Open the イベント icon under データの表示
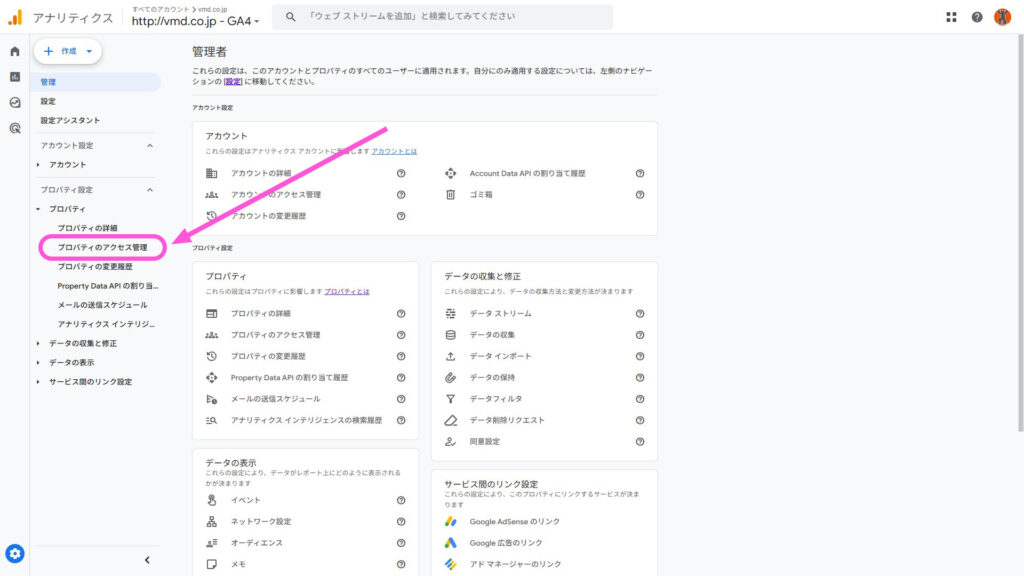 coord(214,499)
